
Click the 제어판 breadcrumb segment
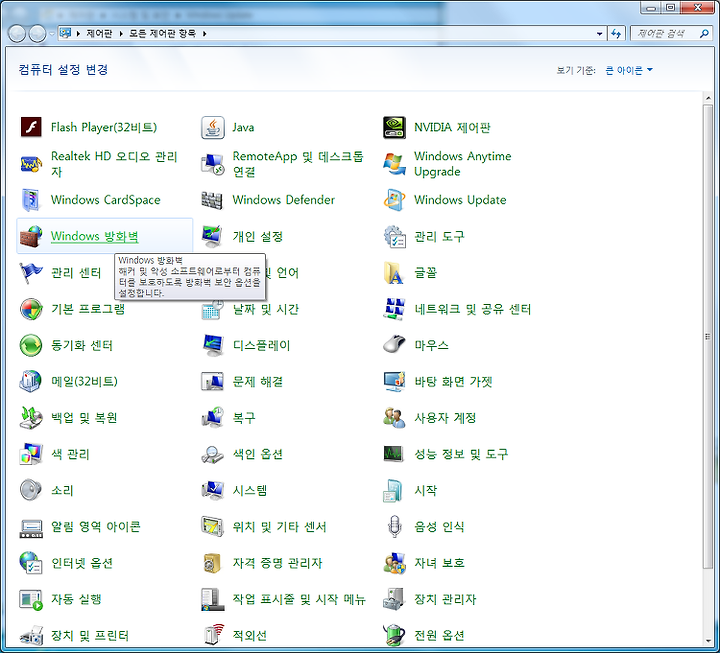point(99,34)
